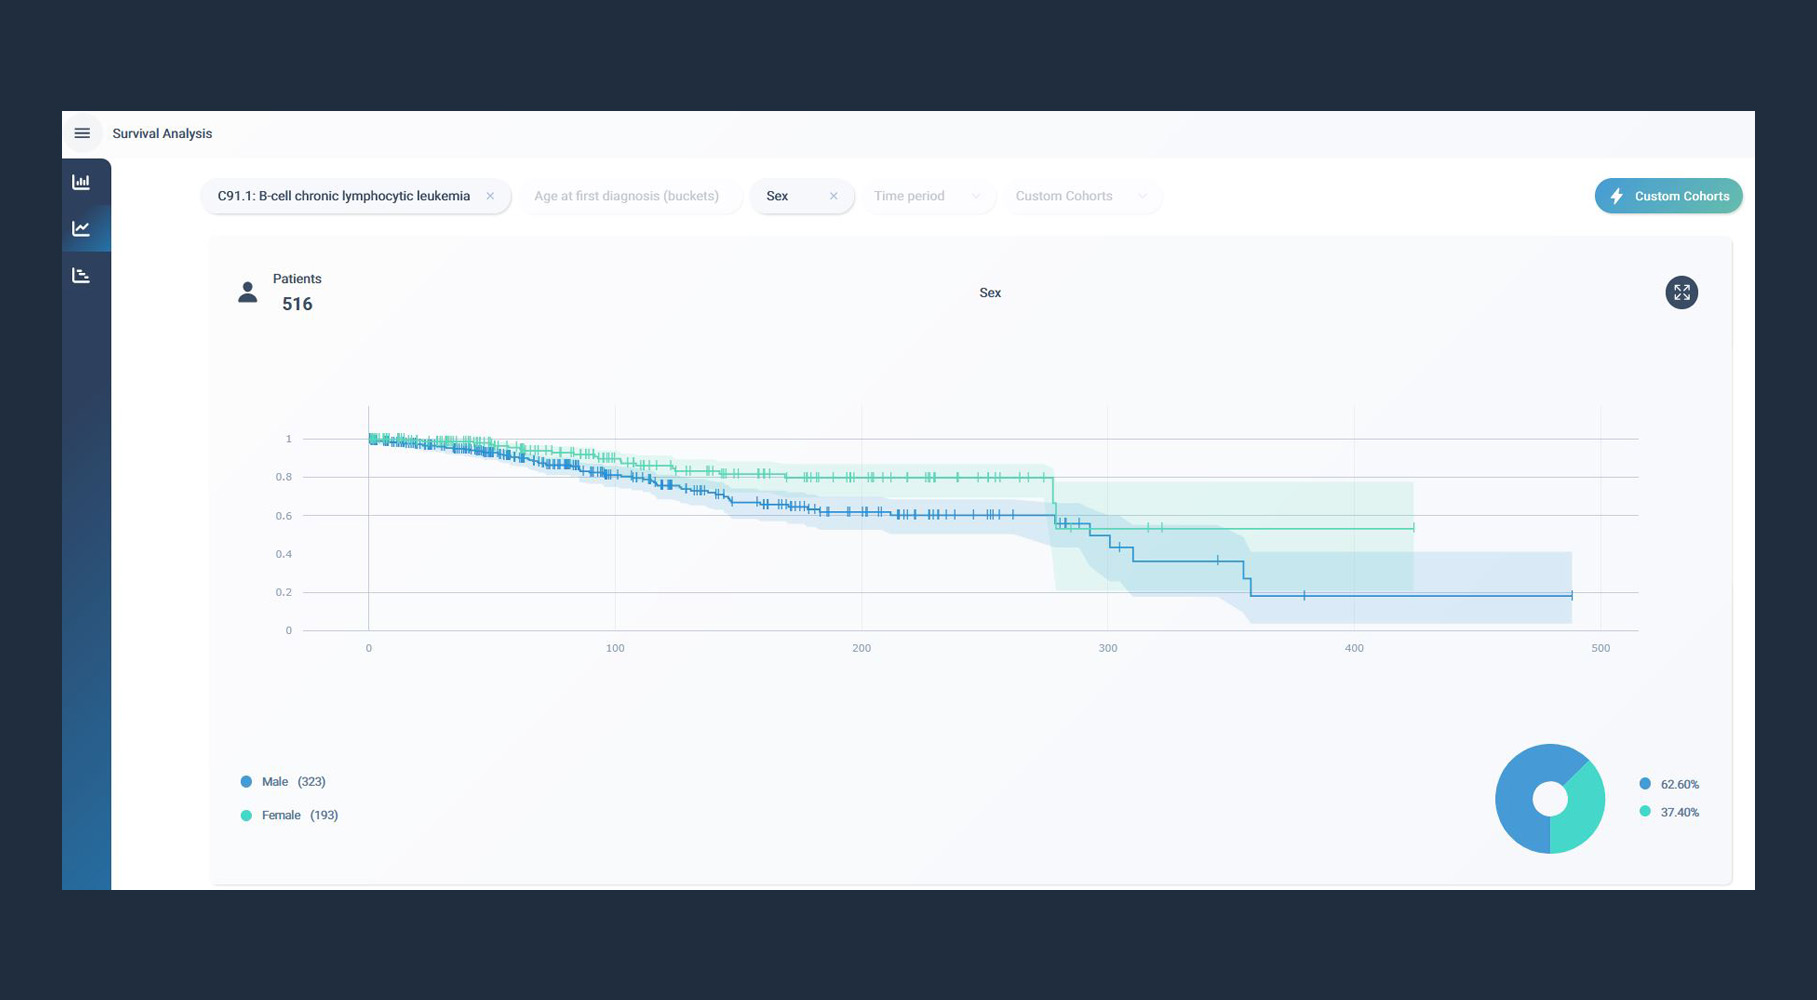The height and width of the screenshot is (1000, 1817).
Task: Remove the C91.1 leukemia filter chip
Action: click(x=490, y=196)
